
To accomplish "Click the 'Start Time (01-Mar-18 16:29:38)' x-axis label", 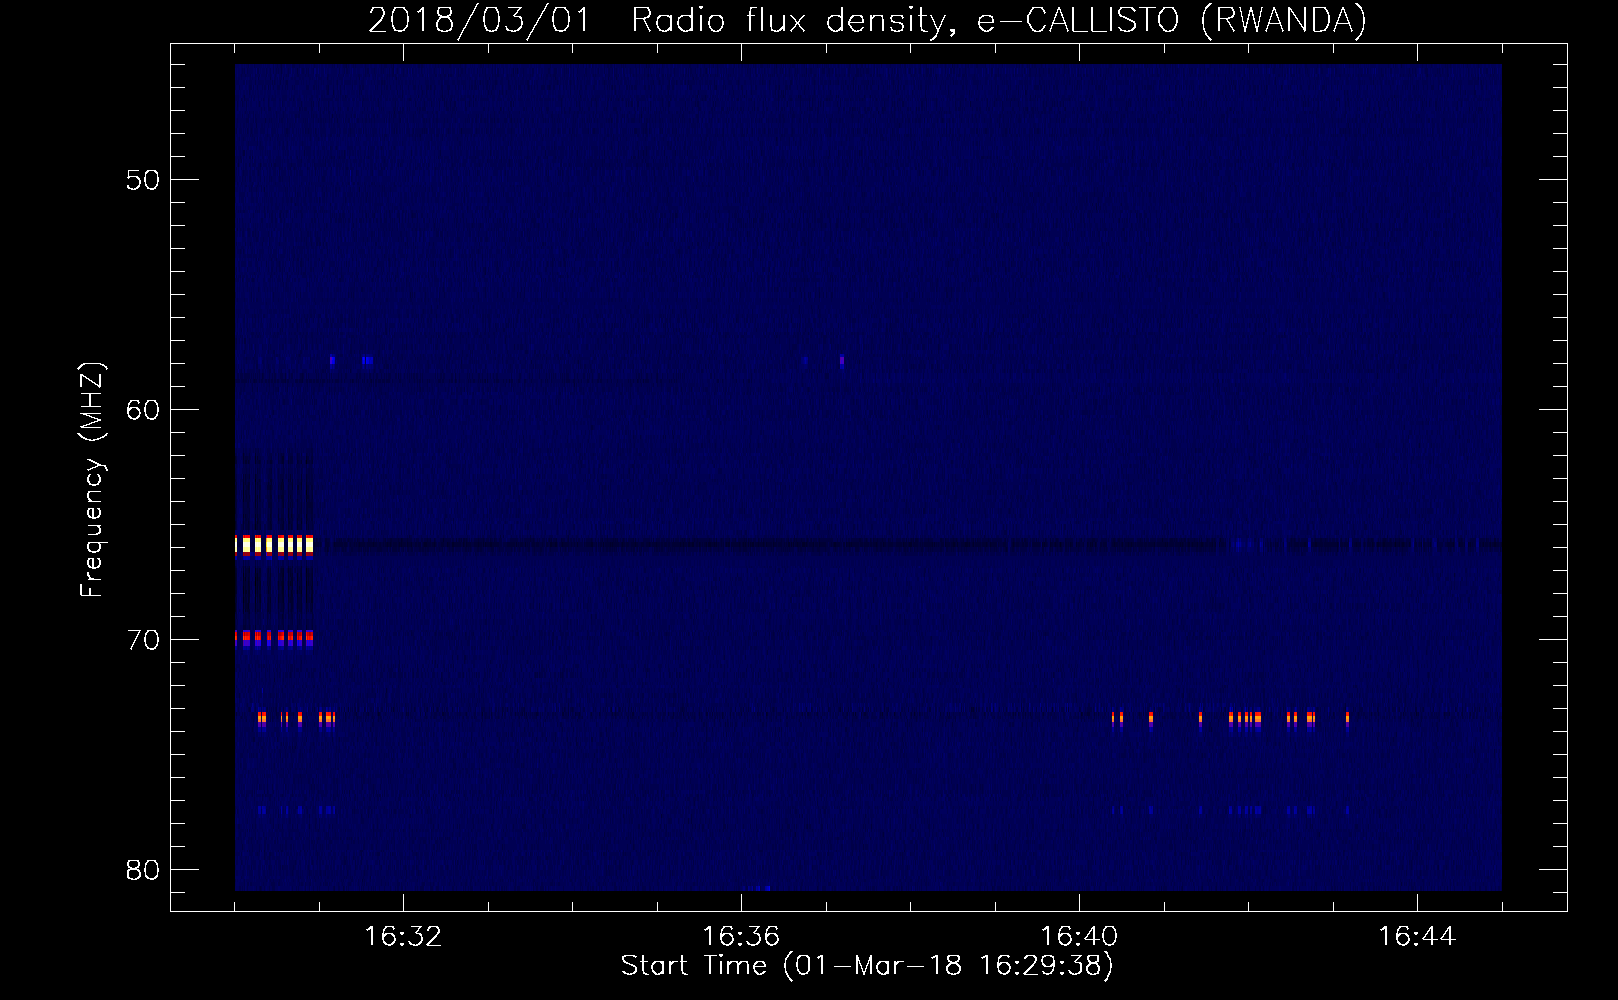I will coord(867,966).
